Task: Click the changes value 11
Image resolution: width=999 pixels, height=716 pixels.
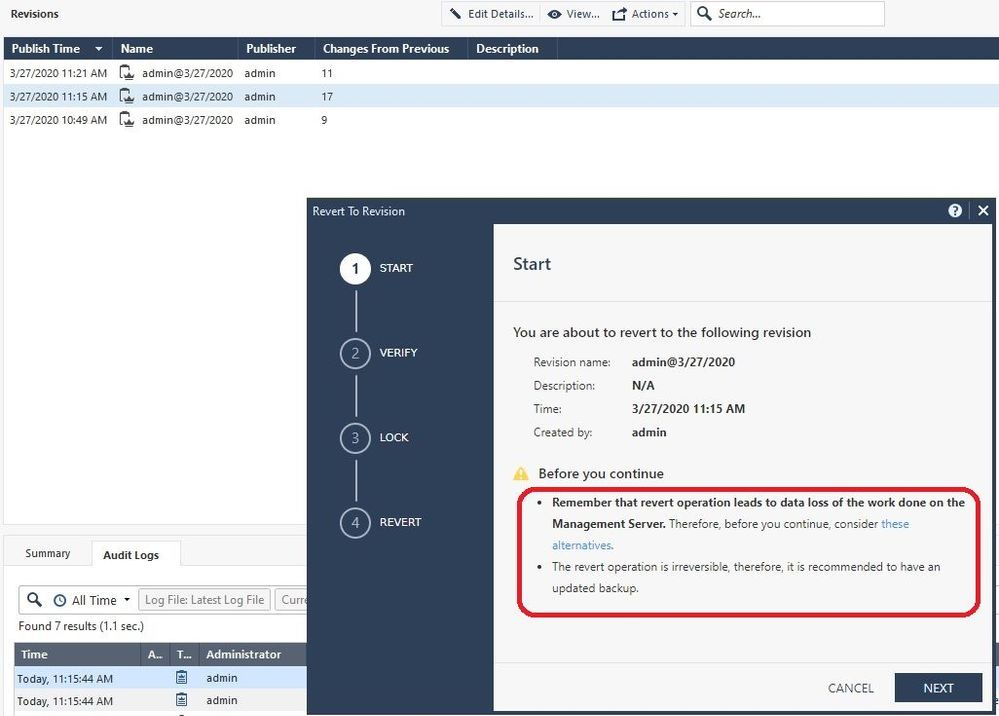Action: click(x=327, y=73)
